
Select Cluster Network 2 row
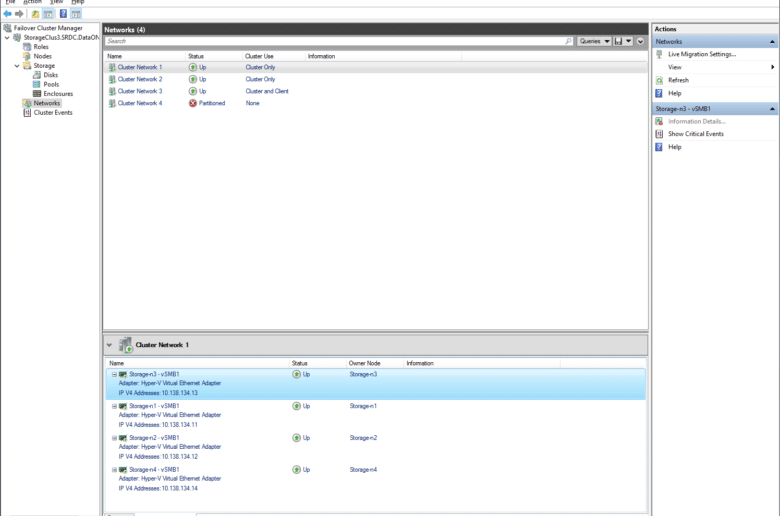pos(376,79)
